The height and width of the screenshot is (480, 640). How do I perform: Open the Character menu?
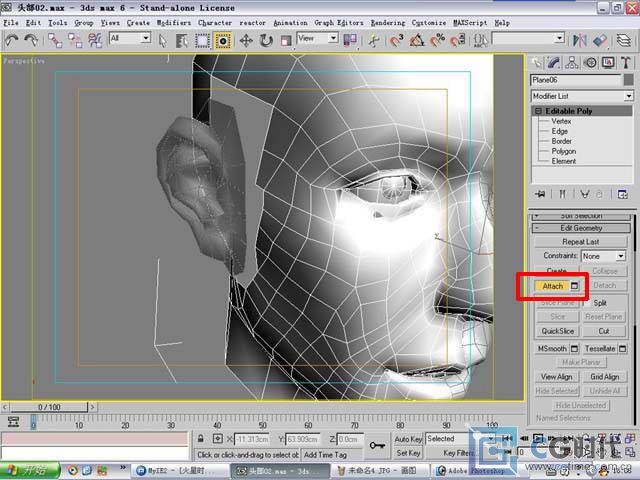click(x=215, y=23)
